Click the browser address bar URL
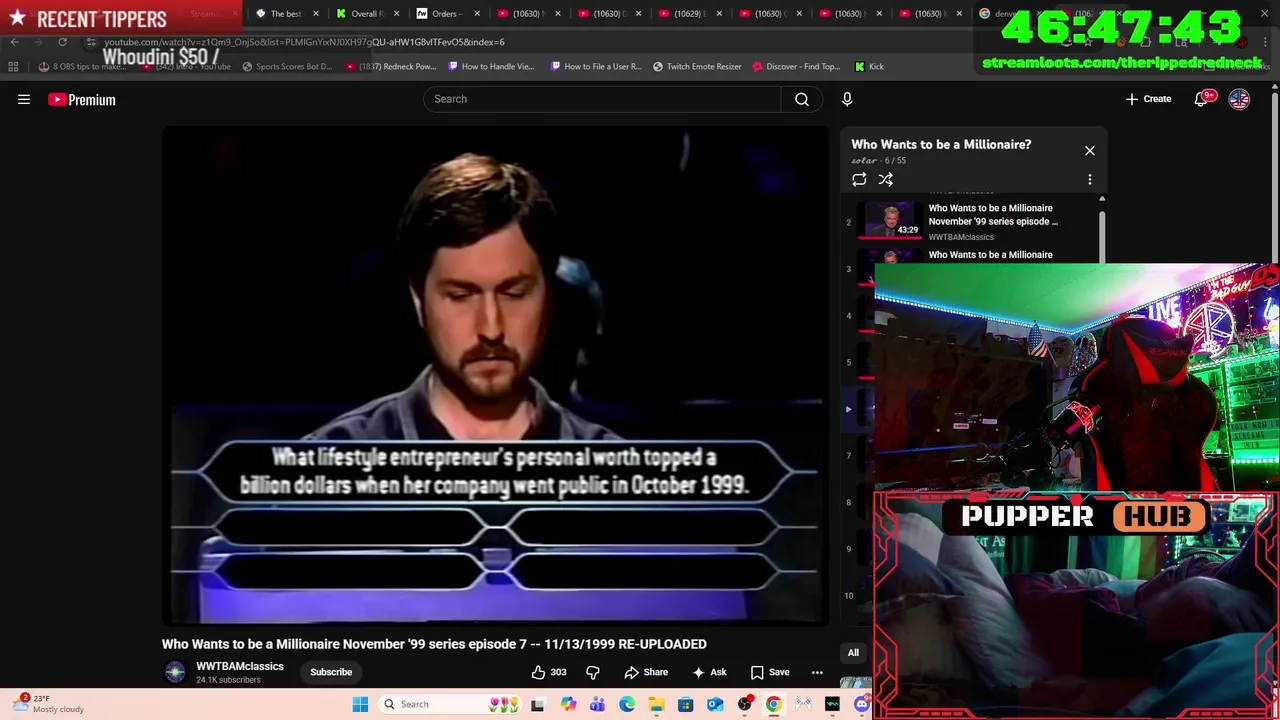 click(304, 42)
